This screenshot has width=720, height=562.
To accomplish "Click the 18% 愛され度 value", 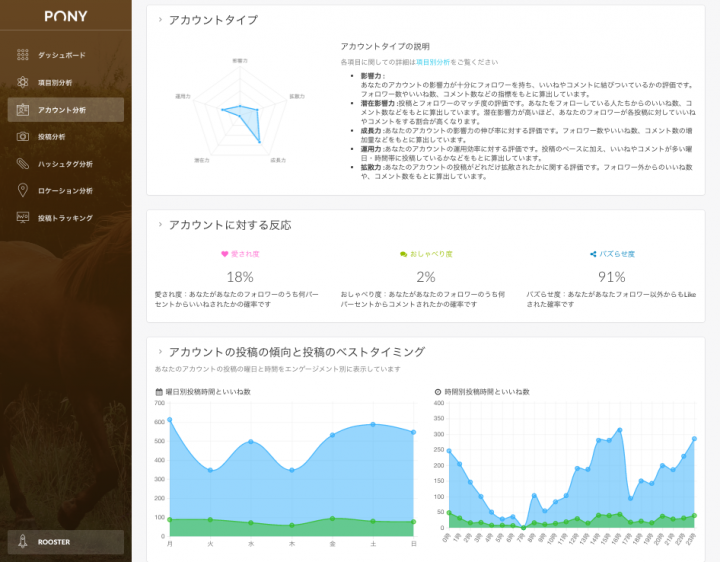I will pyautogui.click(x=240, y=277).
